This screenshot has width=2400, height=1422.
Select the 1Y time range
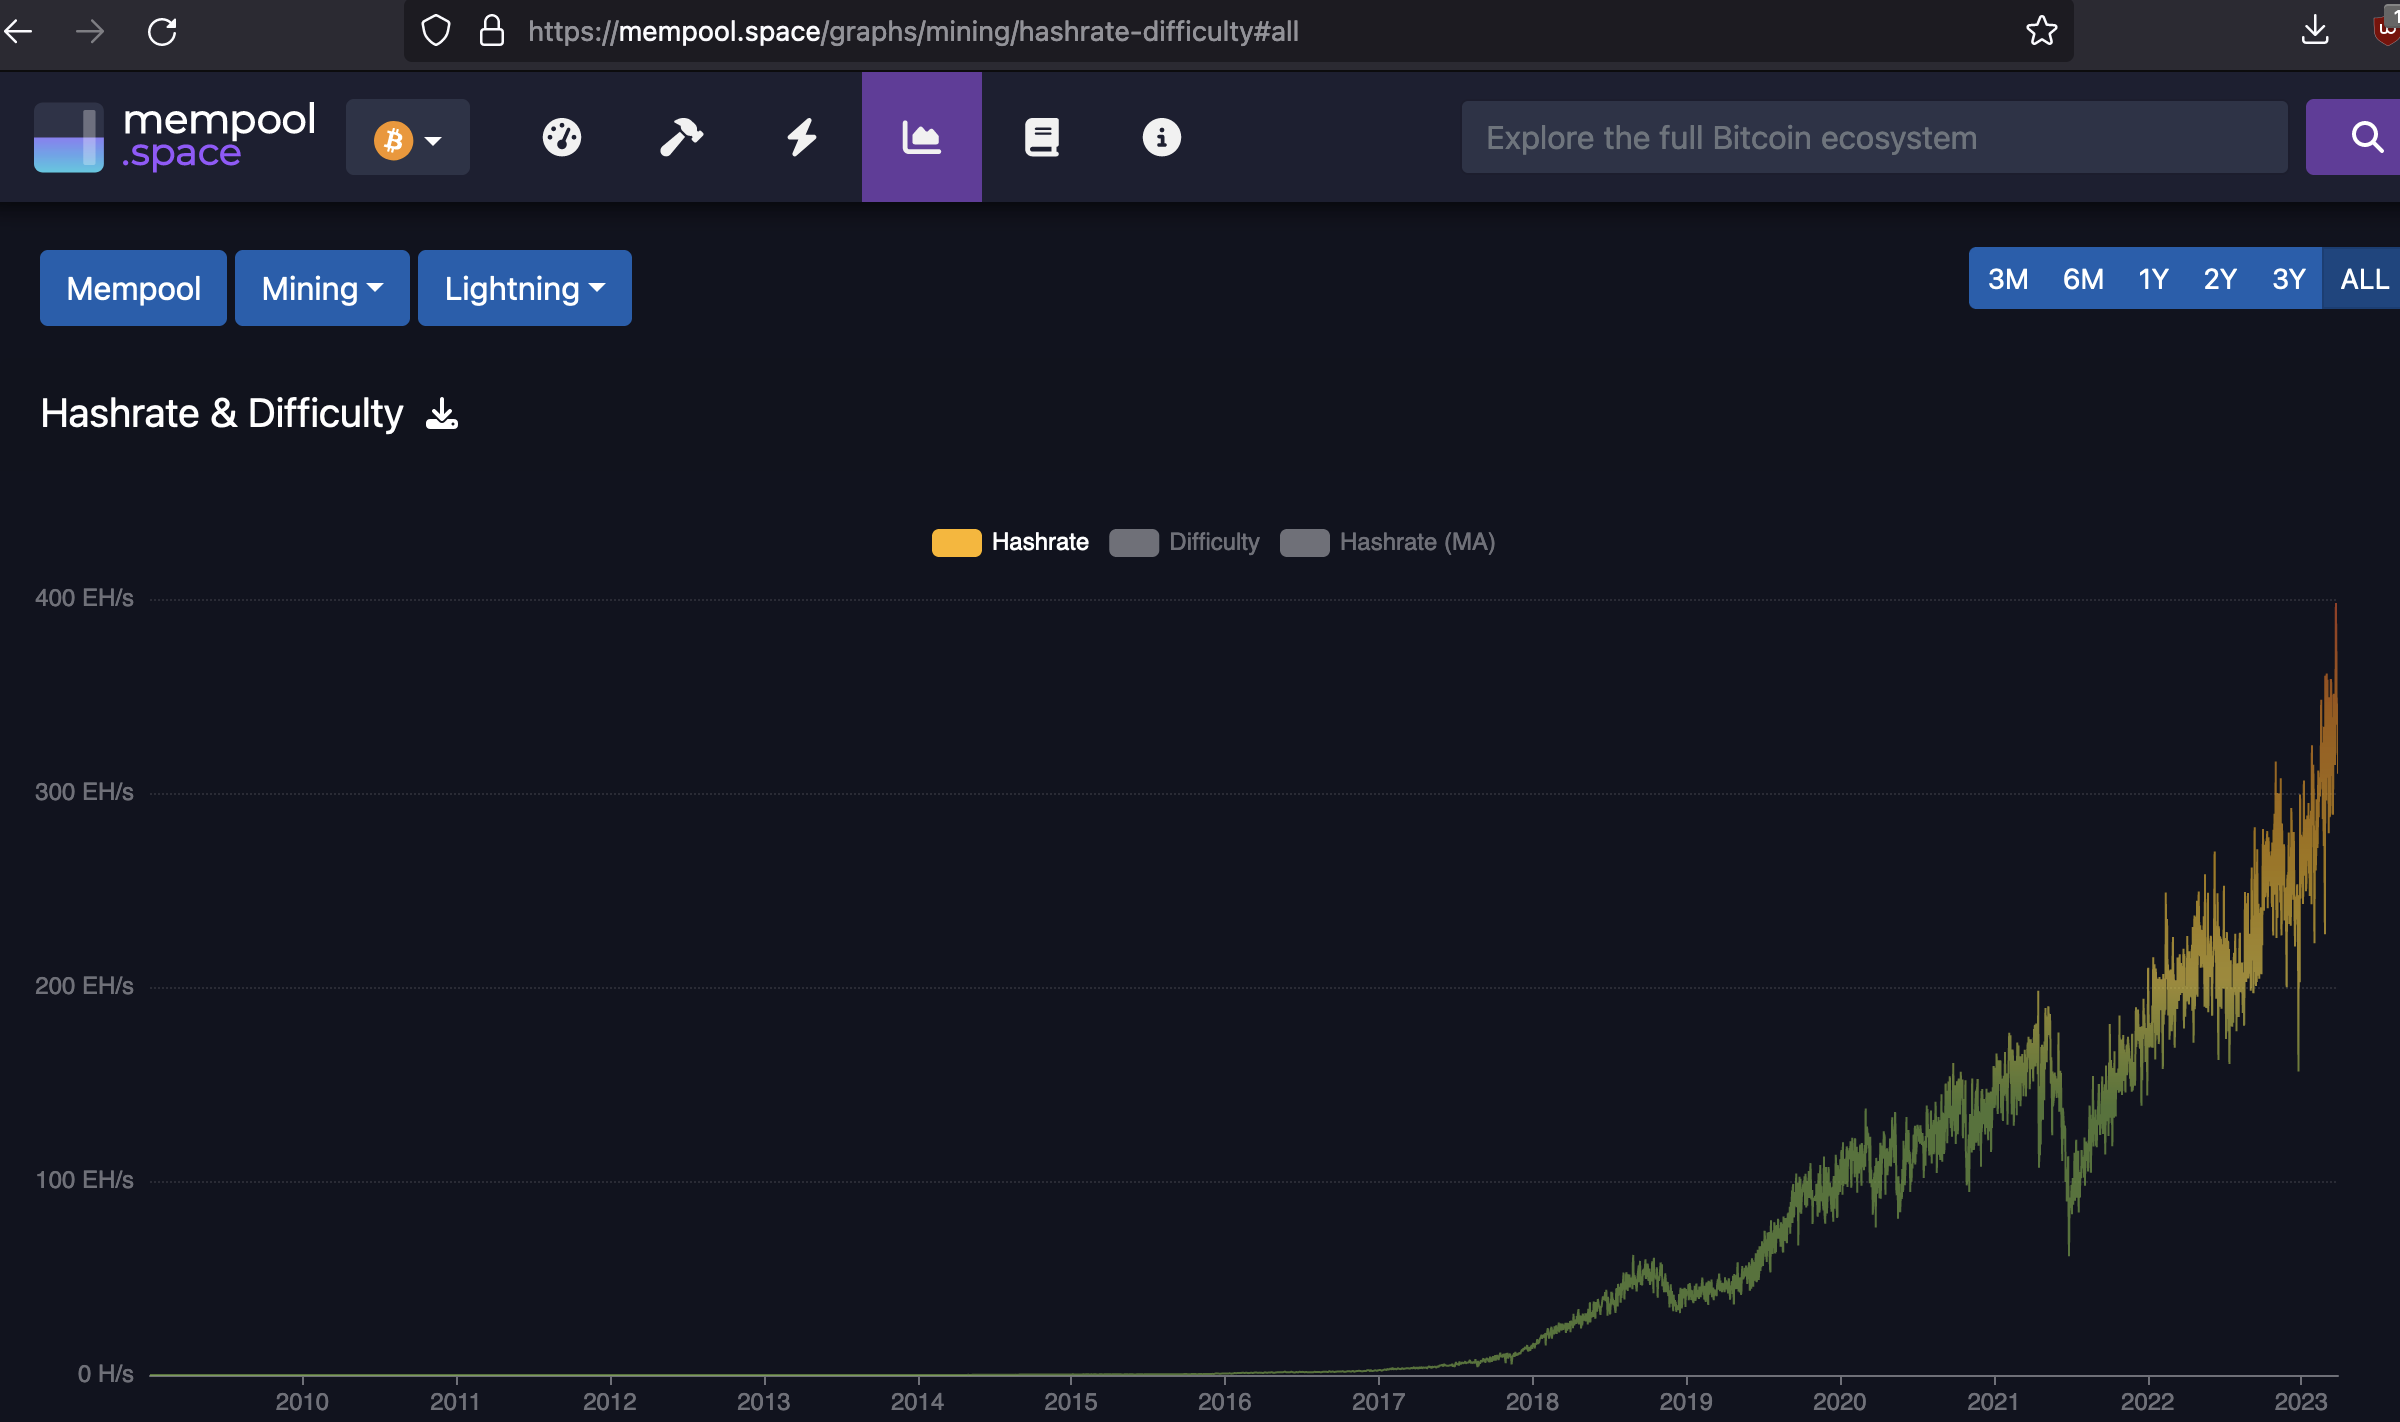pos(2152,279)
